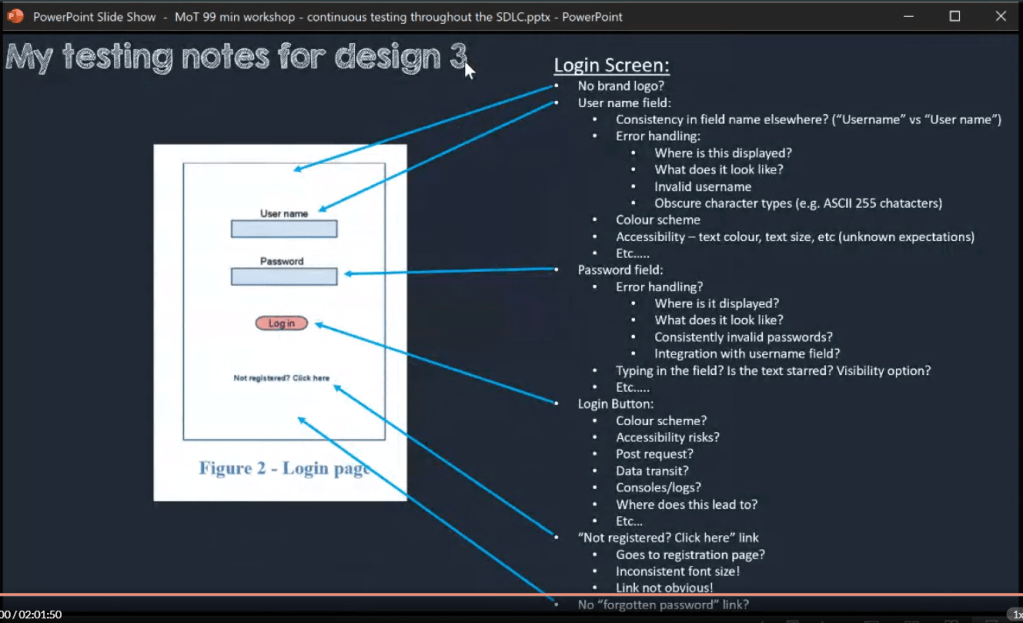The height and width of the screenshot is (623, 1023).
Task: Close the PowerPoint Slide Show window
Action: click(1001, 16)
